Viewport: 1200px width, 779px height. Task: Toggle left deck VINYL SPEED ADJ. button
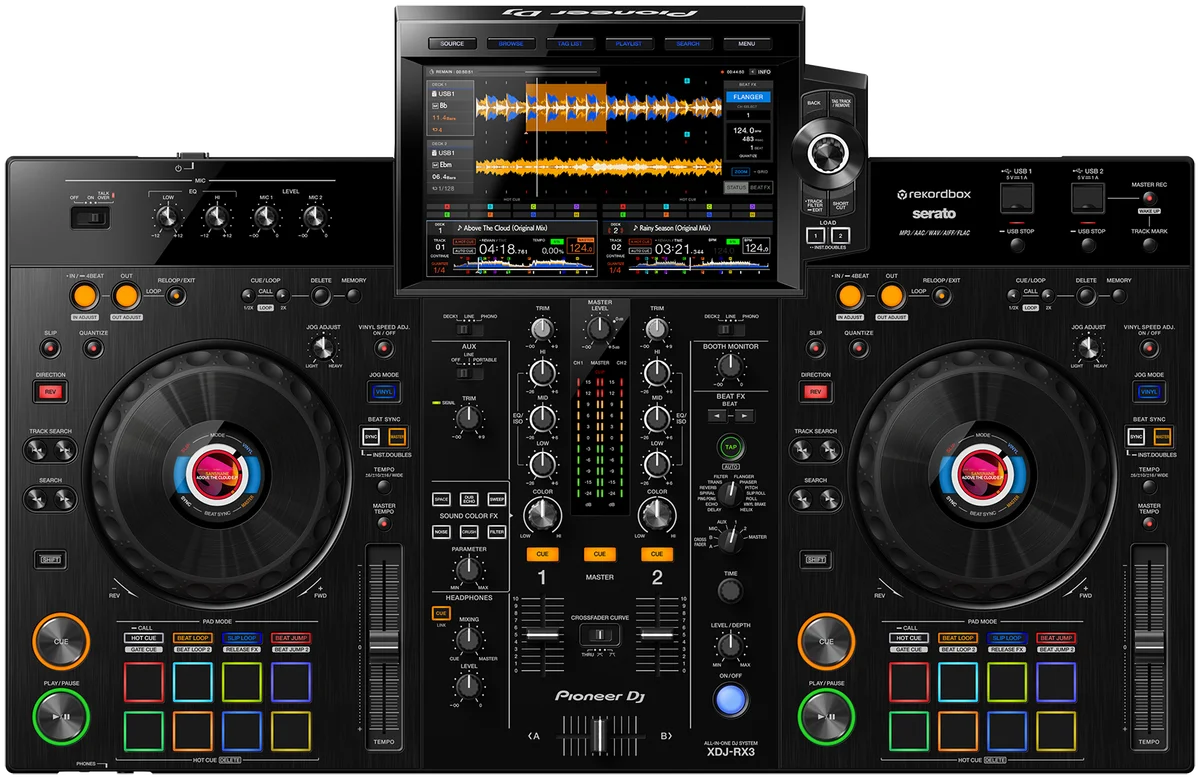pos(385,348)
